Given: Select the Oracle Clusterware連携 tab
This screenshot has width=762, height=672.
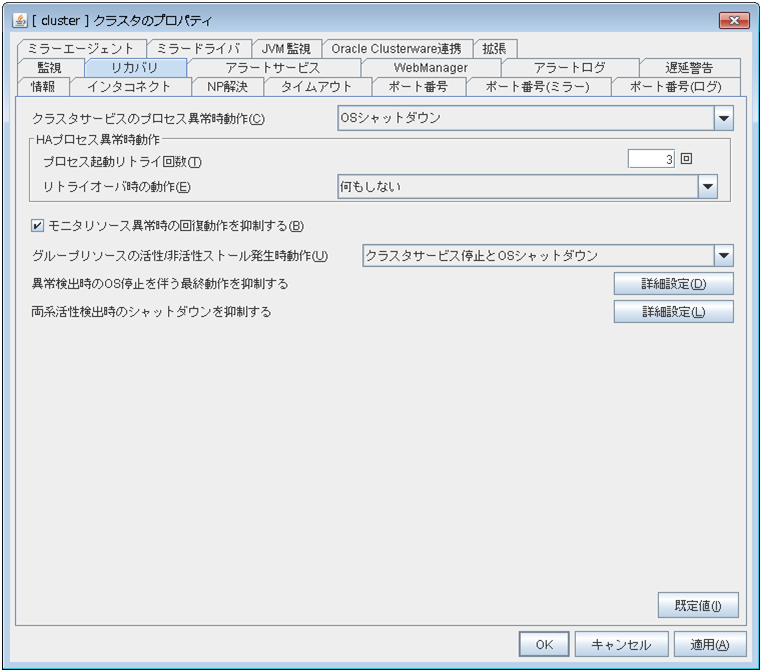Looking at the screenshot, I should [x=396, y=49].
